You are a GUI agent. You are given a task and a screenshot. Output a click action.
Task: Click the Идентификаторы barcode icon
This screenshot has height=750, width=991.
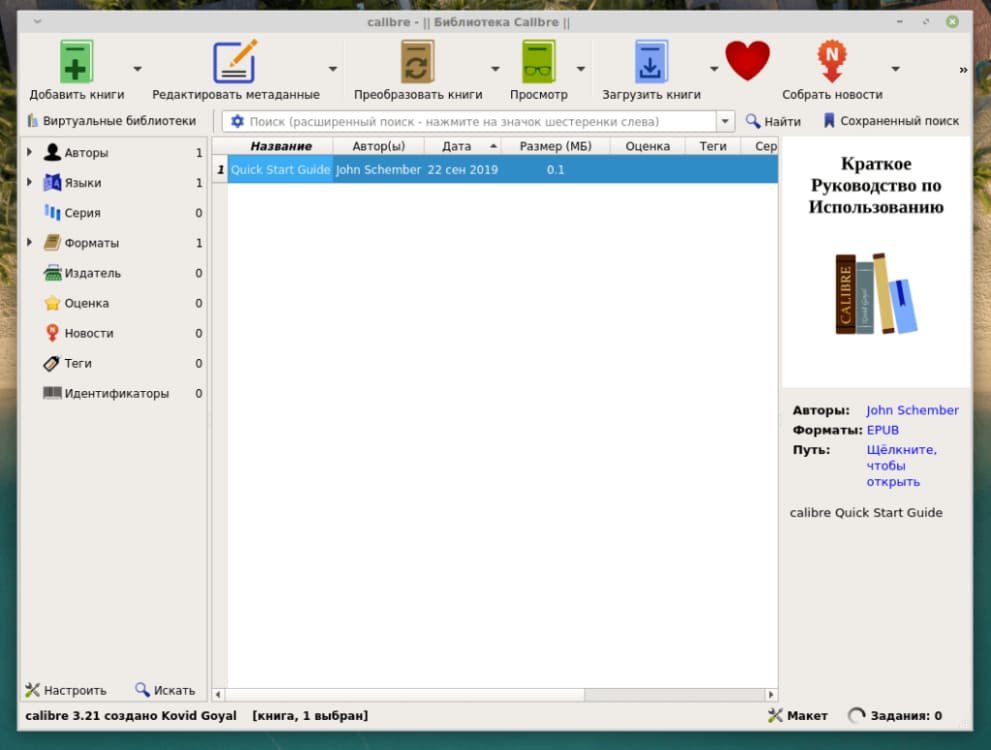tap(52, 393)
